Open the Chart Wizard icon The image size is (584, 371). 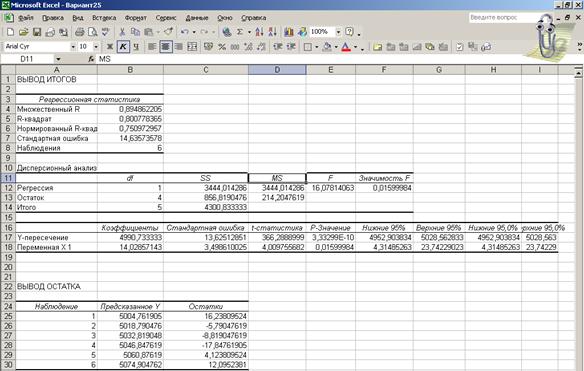tap(289, 32)
